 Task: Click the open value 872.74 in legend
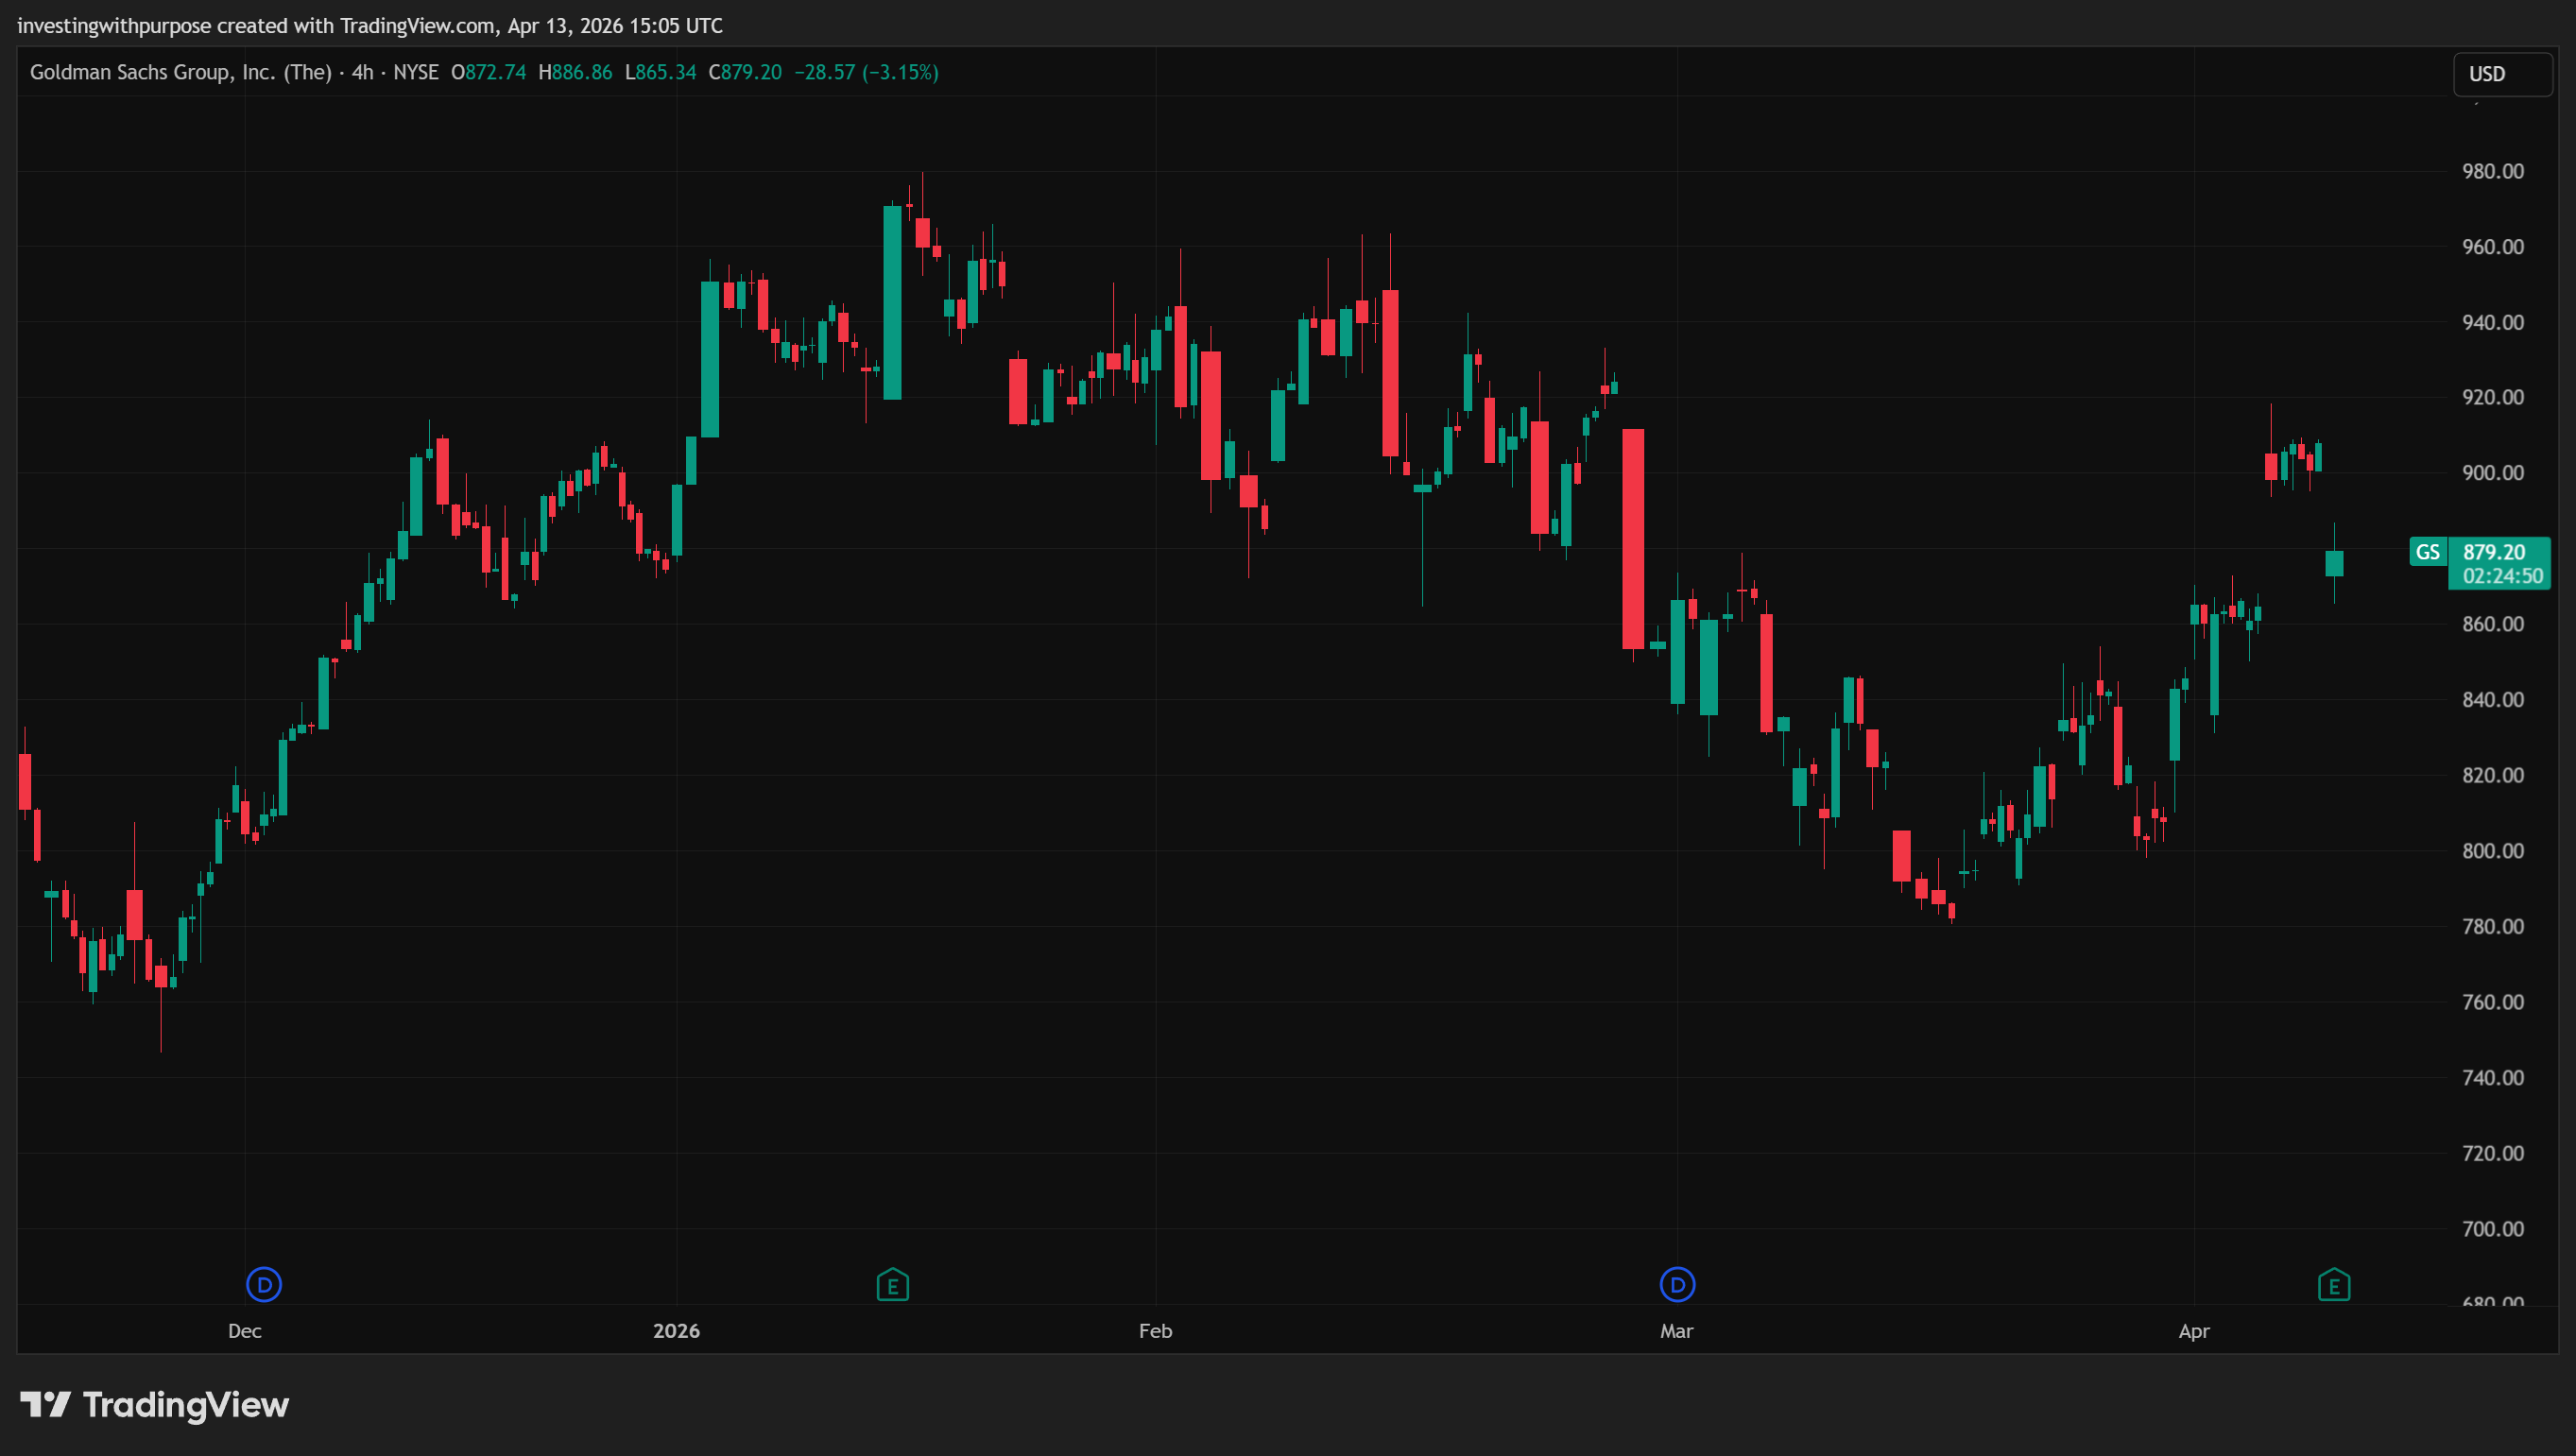(x=495, y=72)
